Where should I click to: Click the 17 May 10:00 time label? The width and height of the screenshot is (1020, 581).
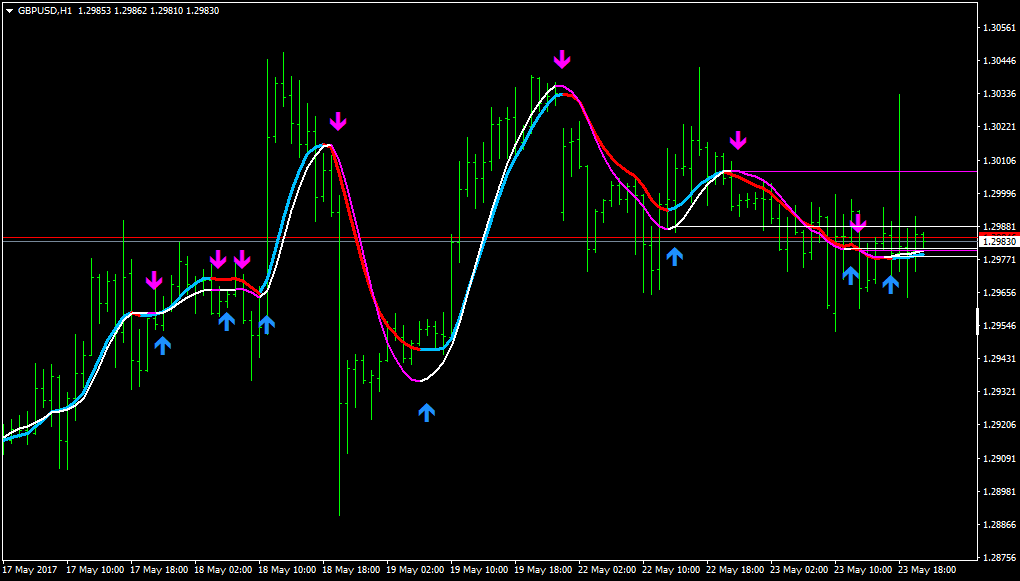94,569
